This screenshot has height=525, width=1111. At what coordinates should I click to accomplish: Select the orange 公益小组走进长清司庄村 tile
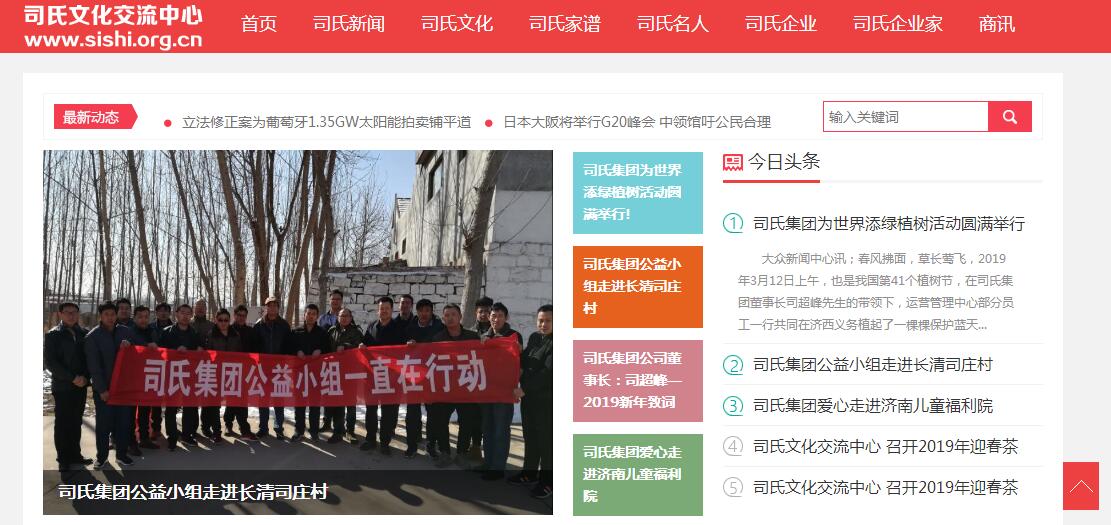click(638, 286)
